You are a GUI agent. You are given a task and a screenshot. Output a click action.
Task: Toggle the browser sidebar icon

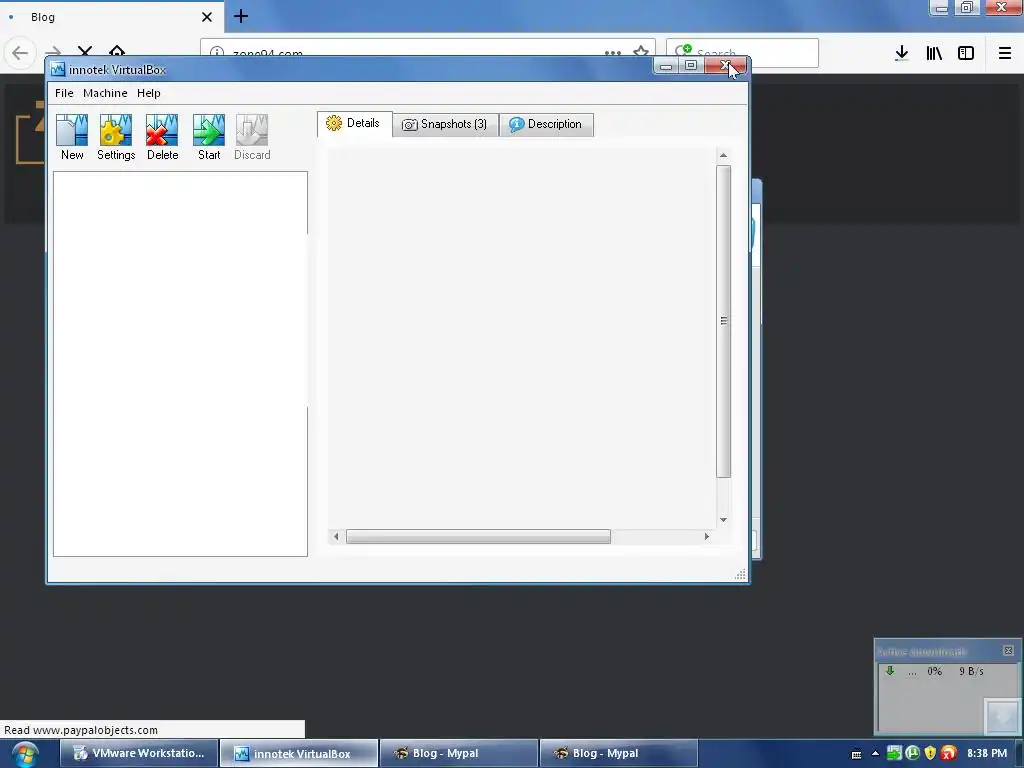[966, 53]
